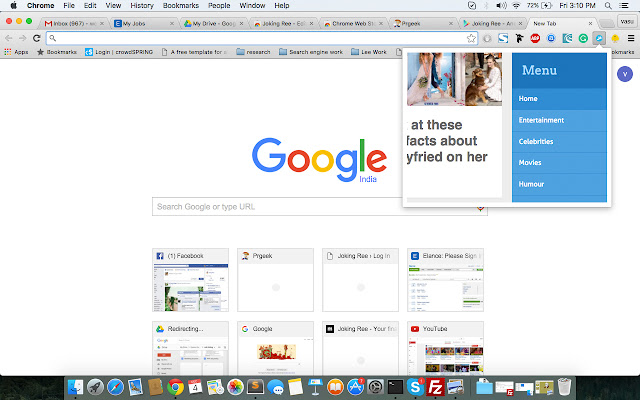This screenshot has height=400, width=640.
Task: Open the Google most-visited thumbnail
Action: click(276, 348)
